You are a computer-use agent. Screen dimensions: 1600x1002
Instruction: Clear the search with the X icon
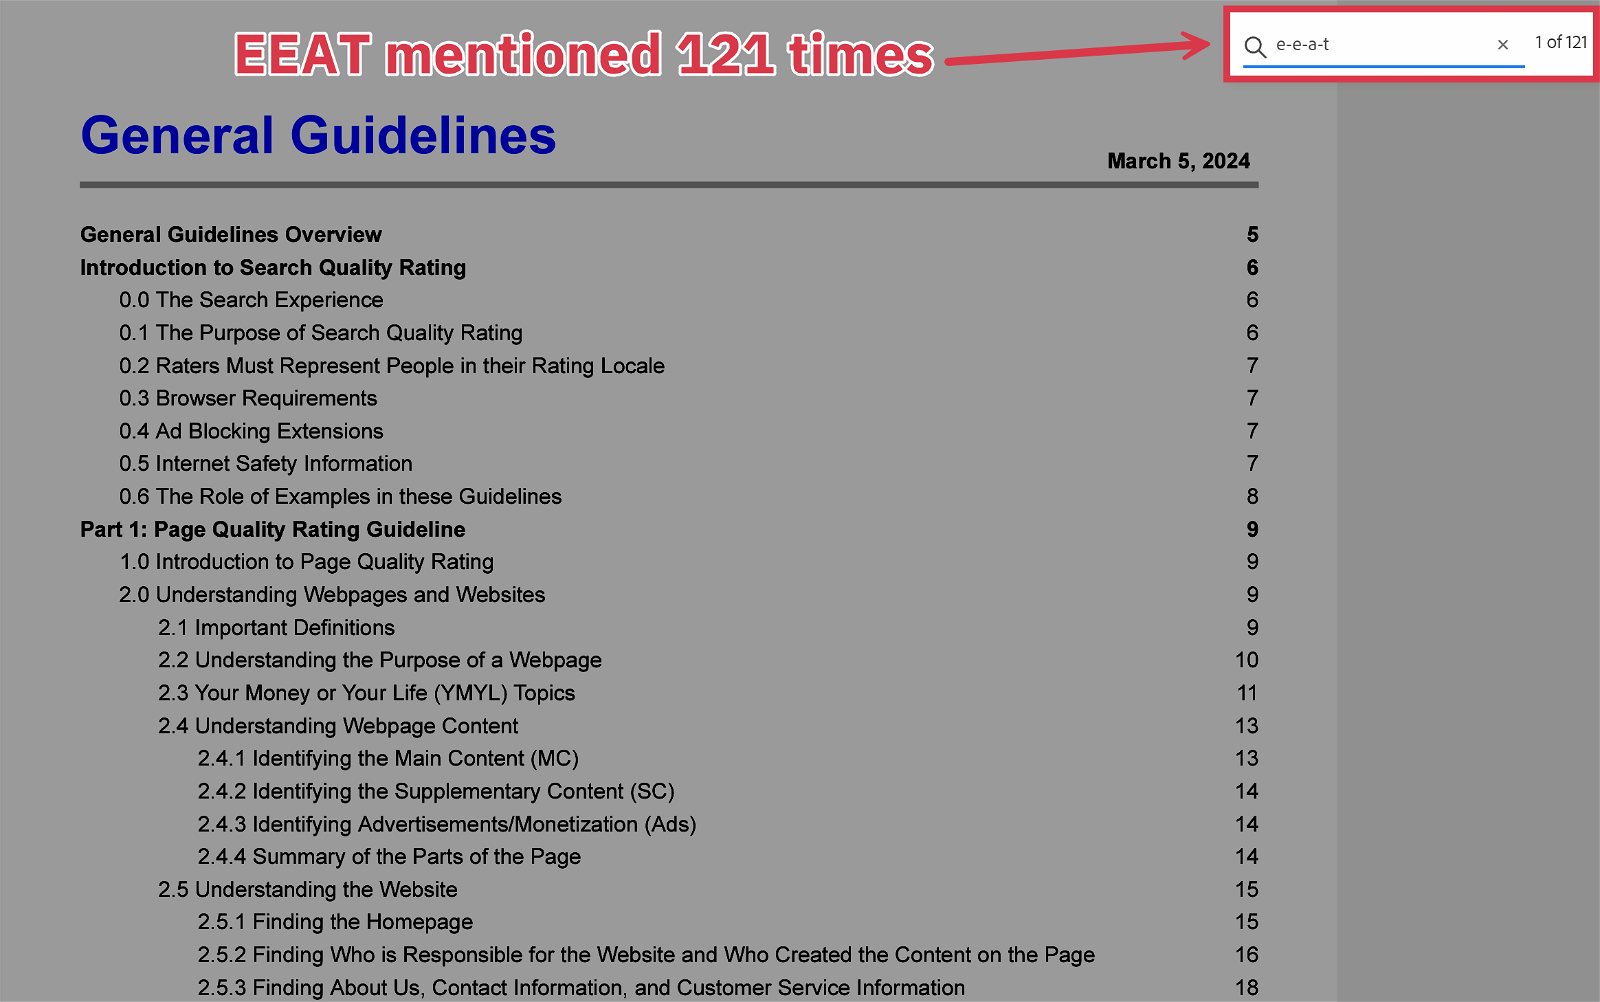coord(1502,45)
